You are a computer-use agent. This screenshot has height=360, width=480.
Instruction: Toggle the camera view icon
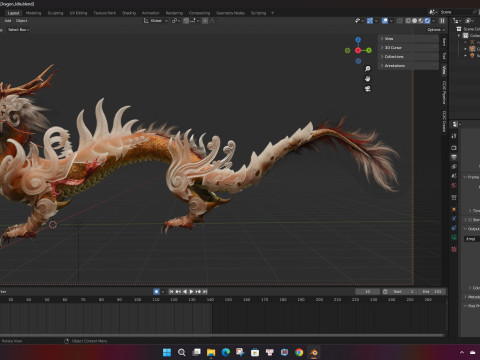click(367, 89)
